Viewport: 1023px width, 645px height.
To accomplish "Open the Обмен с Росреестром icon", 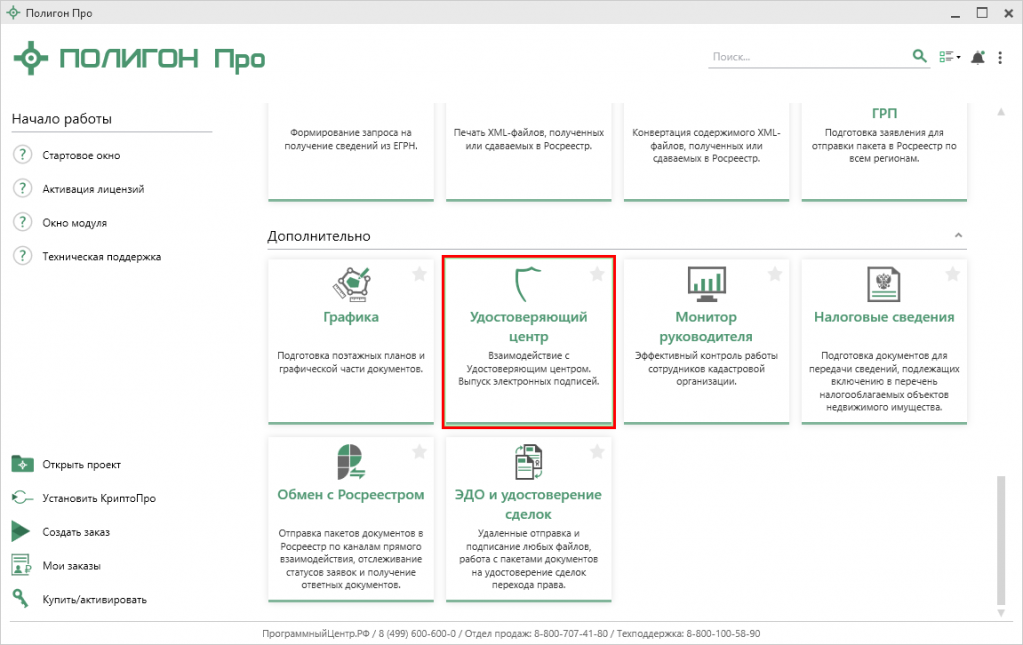I will click(x=351, y=462).
